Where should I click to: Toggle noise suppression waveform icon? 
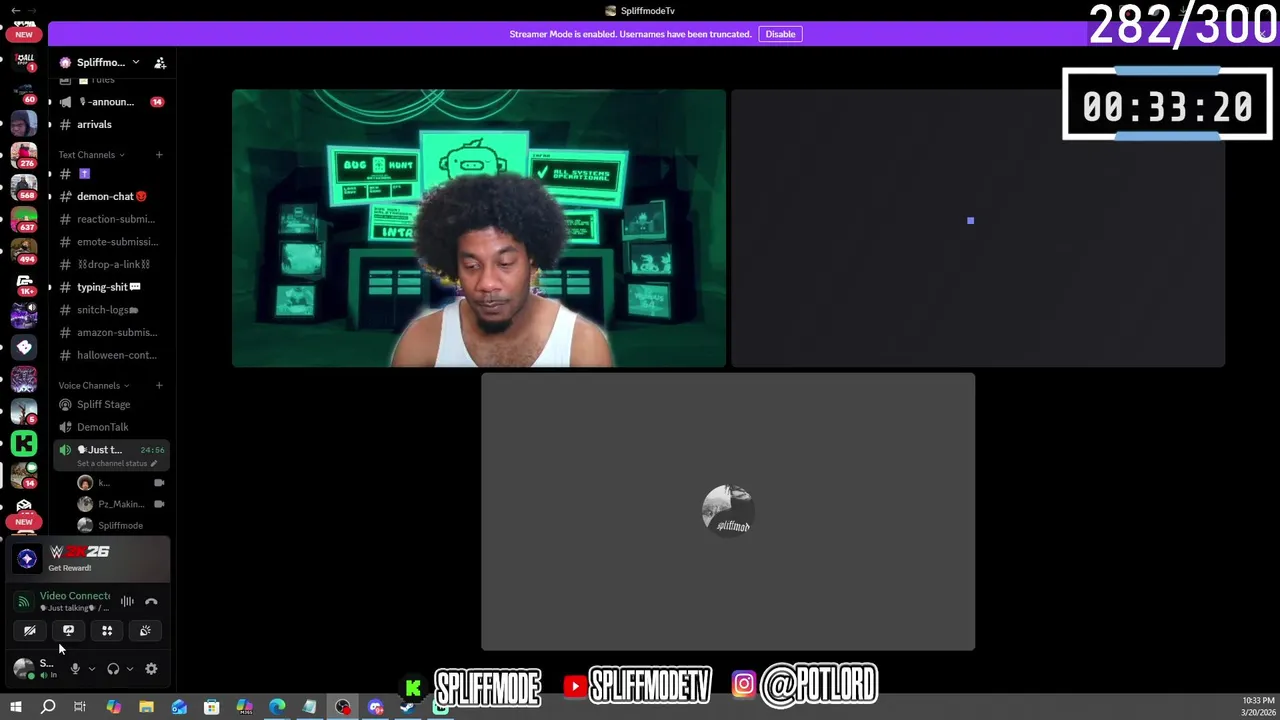click(x=127, y=601)
